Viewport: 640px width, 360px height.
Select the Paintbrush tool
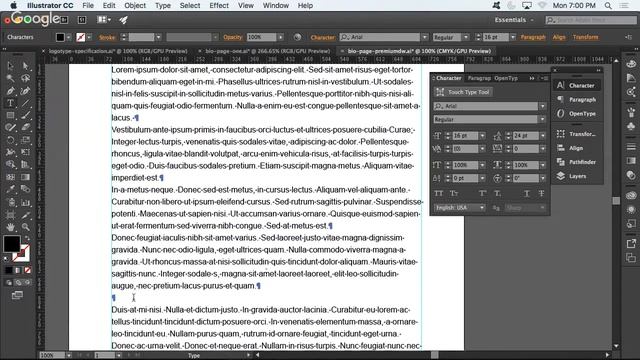pyautogui.click(x=25, y=115)
